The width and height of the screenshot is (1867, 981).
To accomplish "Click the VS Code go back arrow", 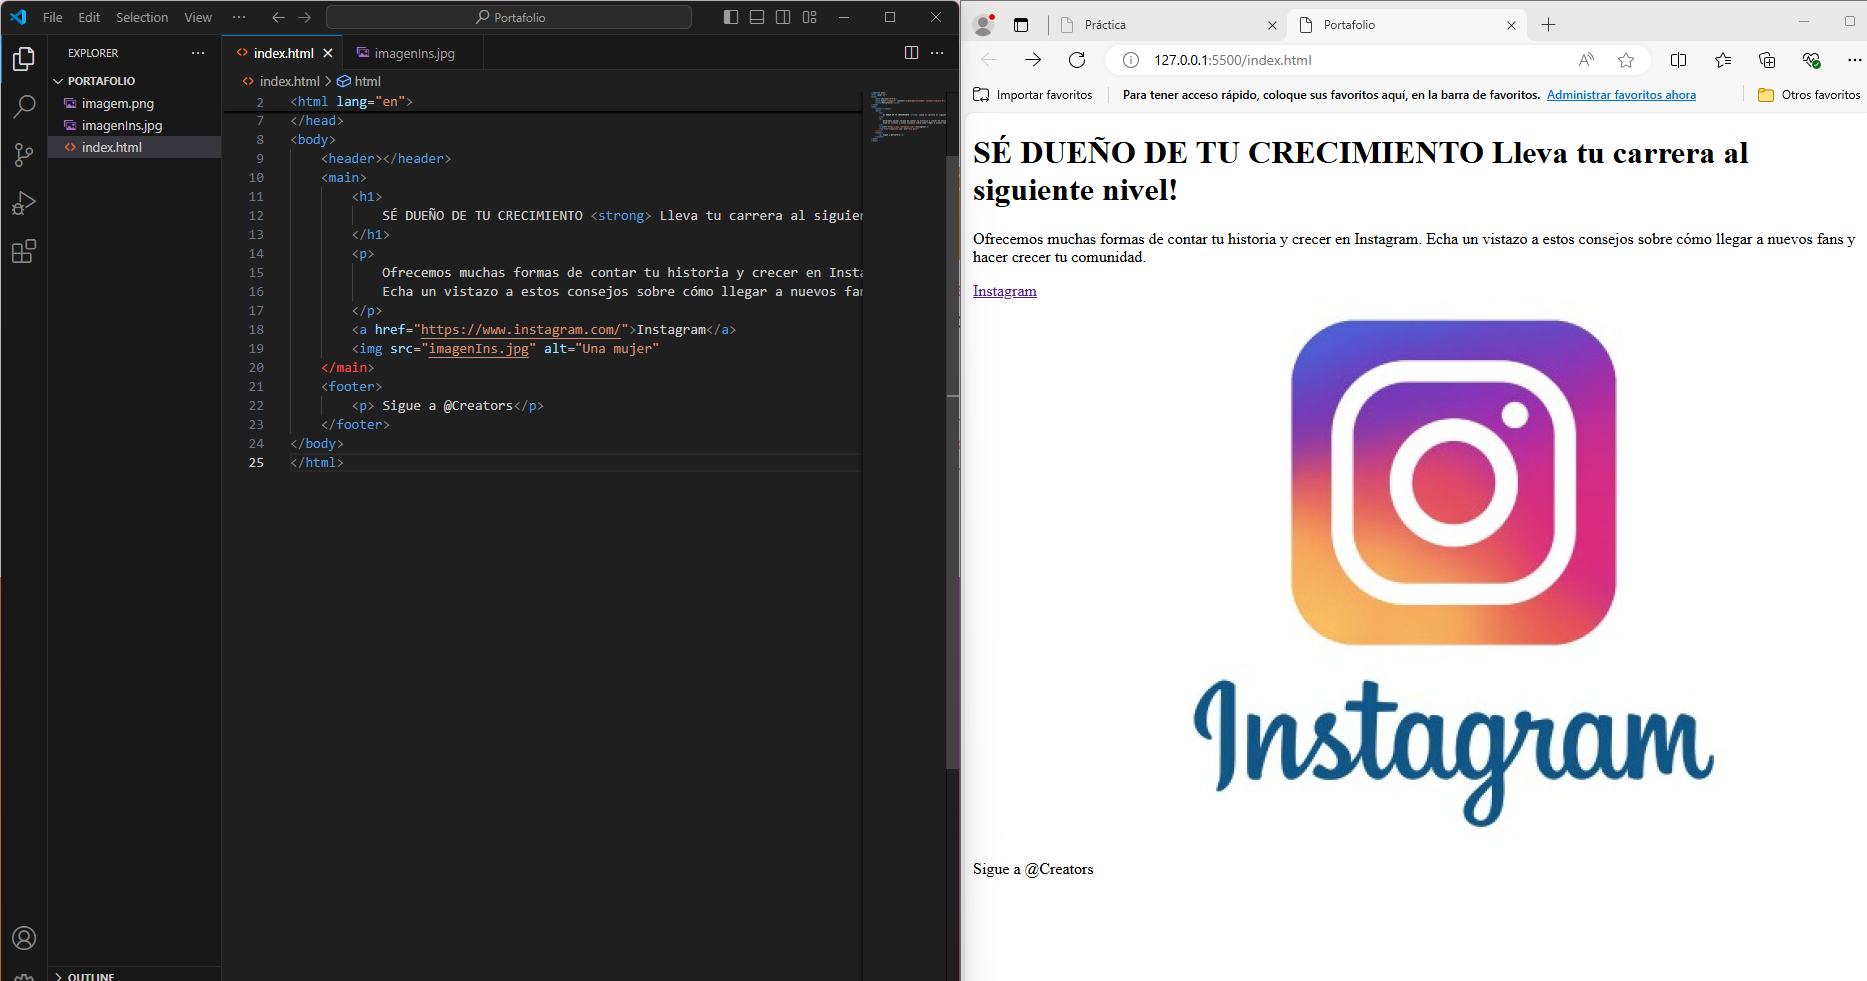I will tap(278, 17).
